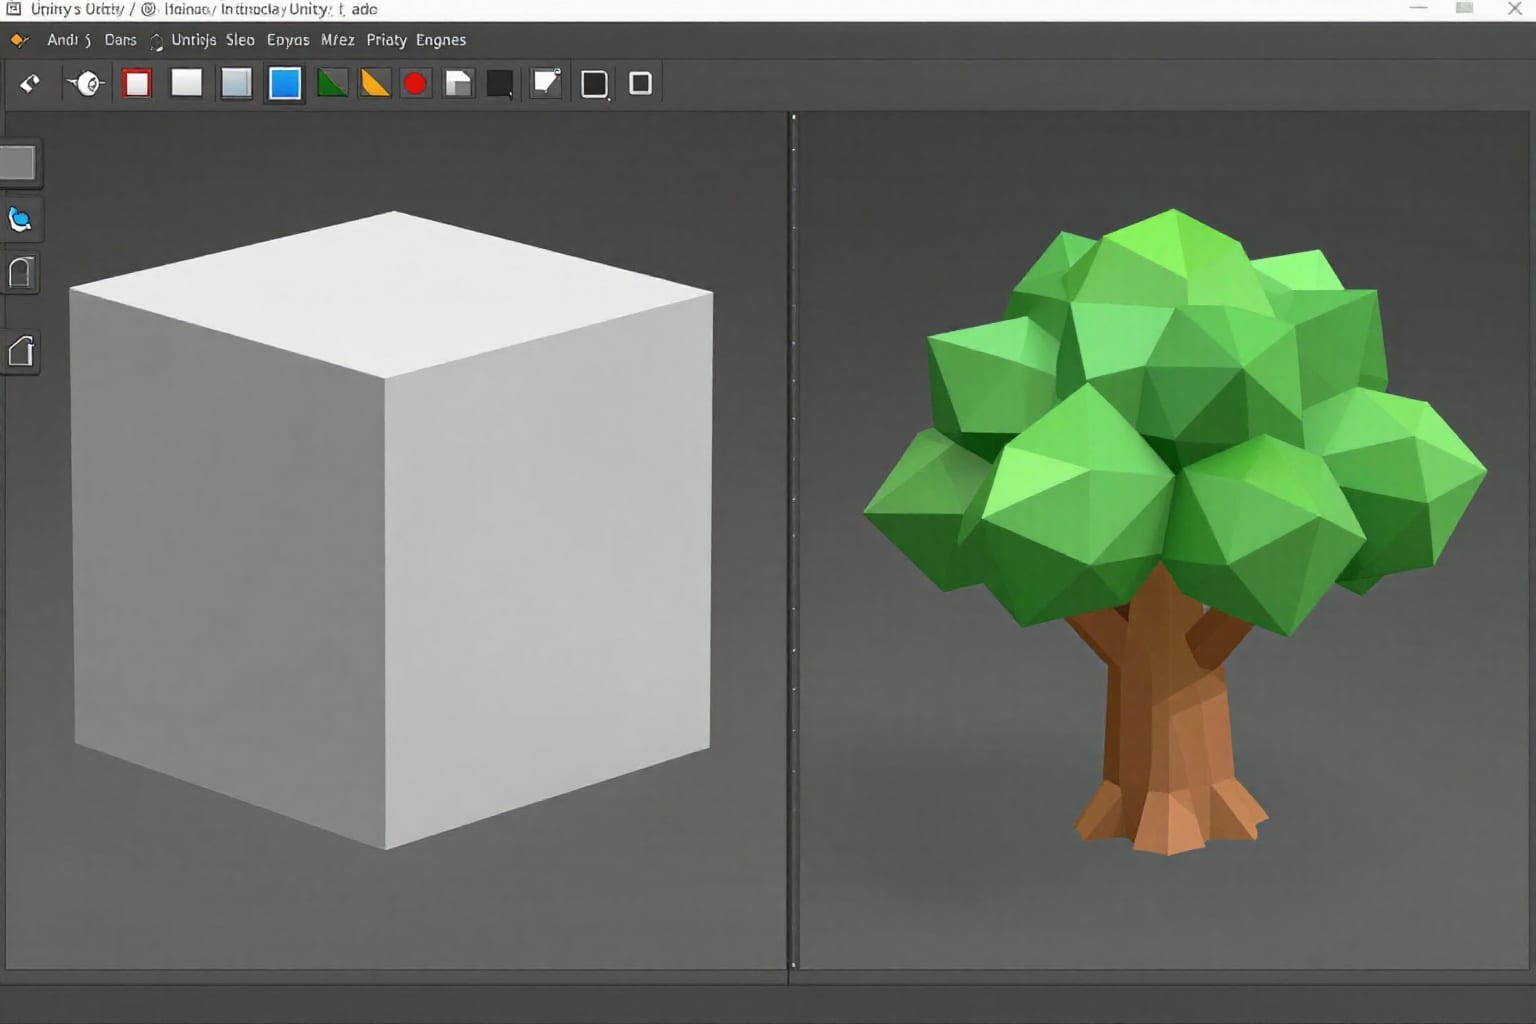Maximize the Unity window
The height and width of the screenshot is (1024, 1536).
1465,8
